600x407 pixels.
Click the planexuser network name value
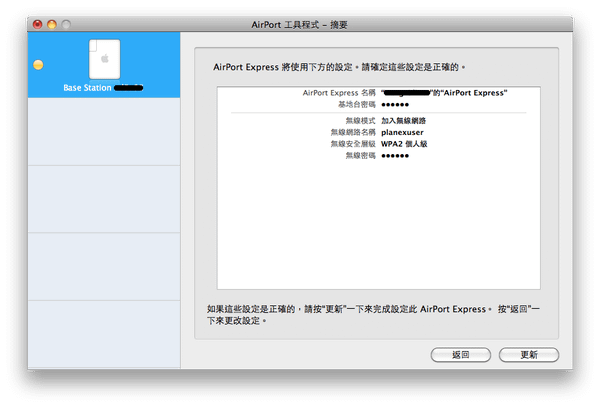402,132
